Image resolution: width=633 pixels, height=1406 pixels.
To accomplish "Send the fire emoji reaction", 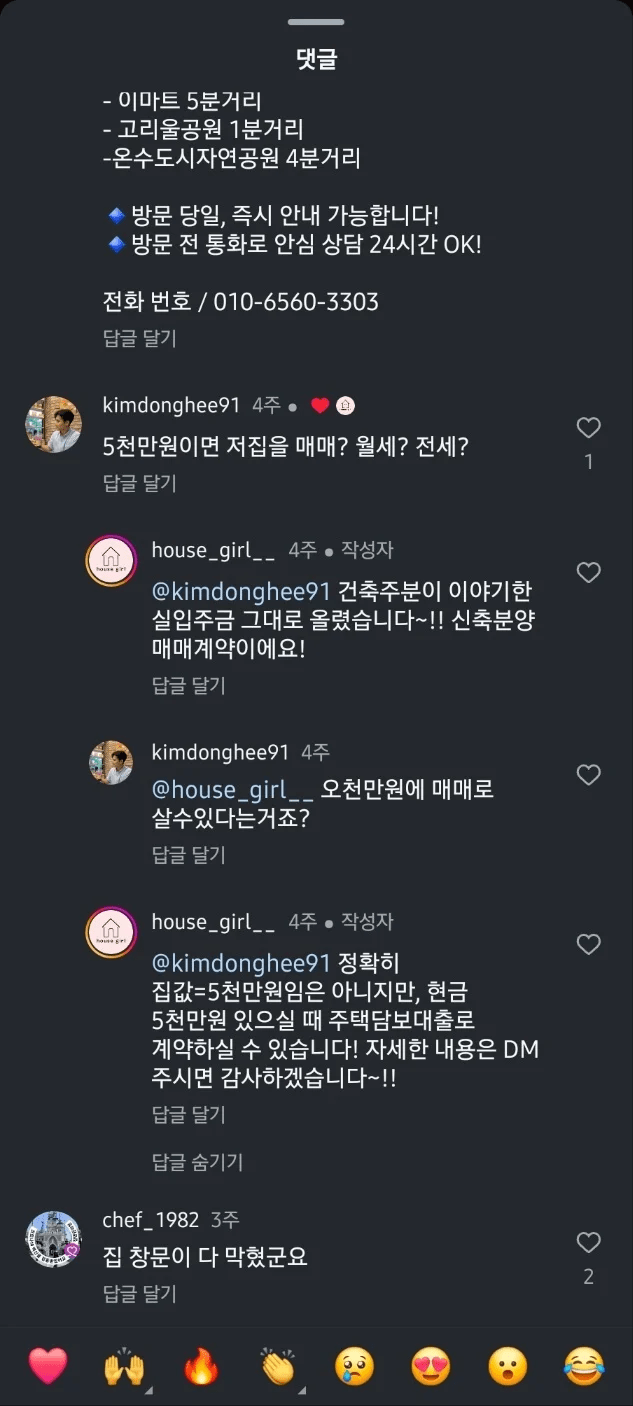I will [x=201, y=1366].
